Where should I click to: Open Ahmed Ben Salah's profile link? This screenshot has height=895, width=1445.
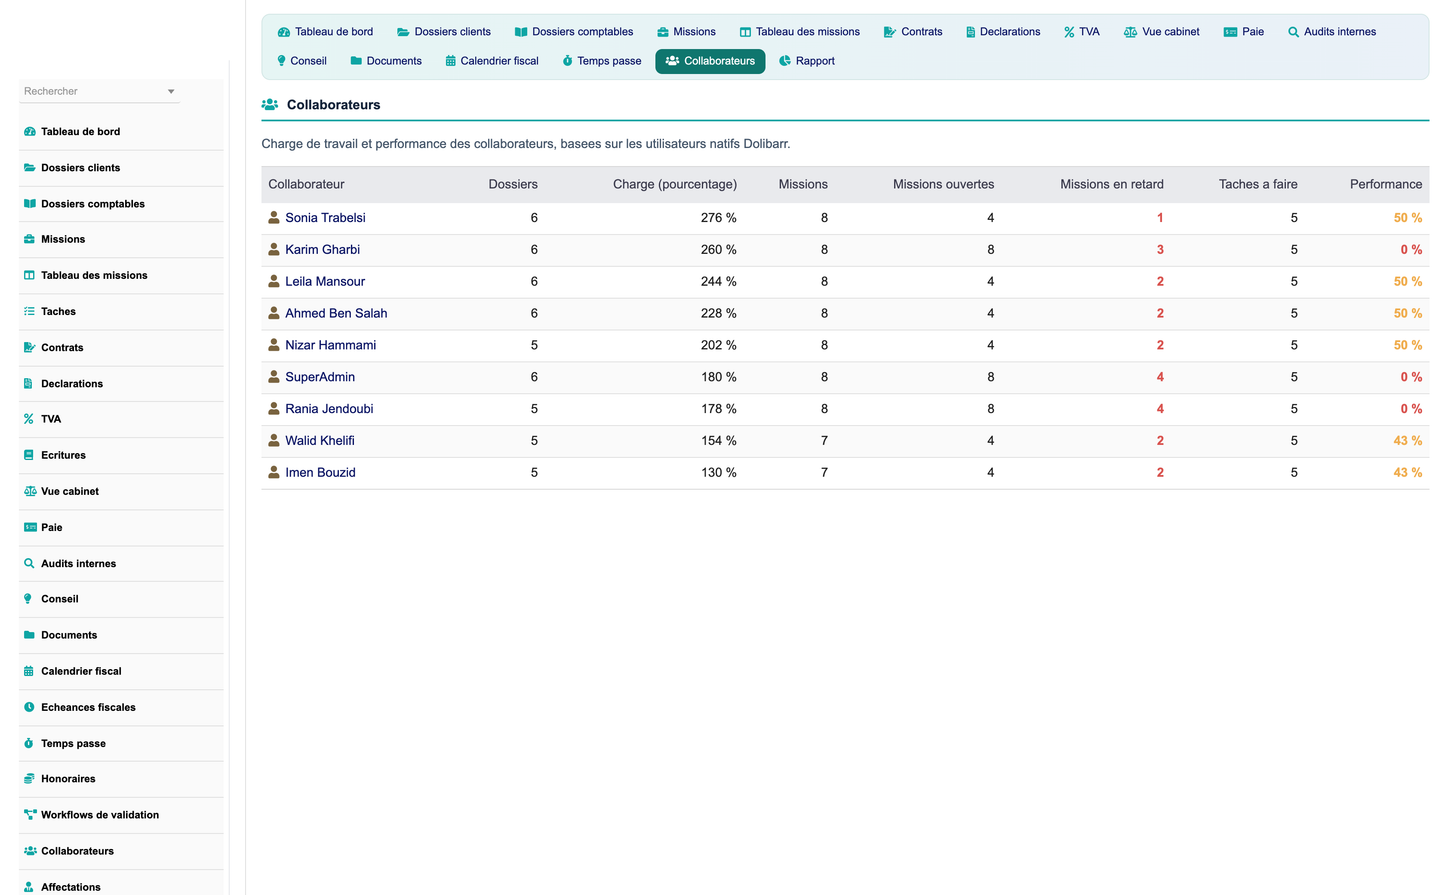(x=336, y=313)
